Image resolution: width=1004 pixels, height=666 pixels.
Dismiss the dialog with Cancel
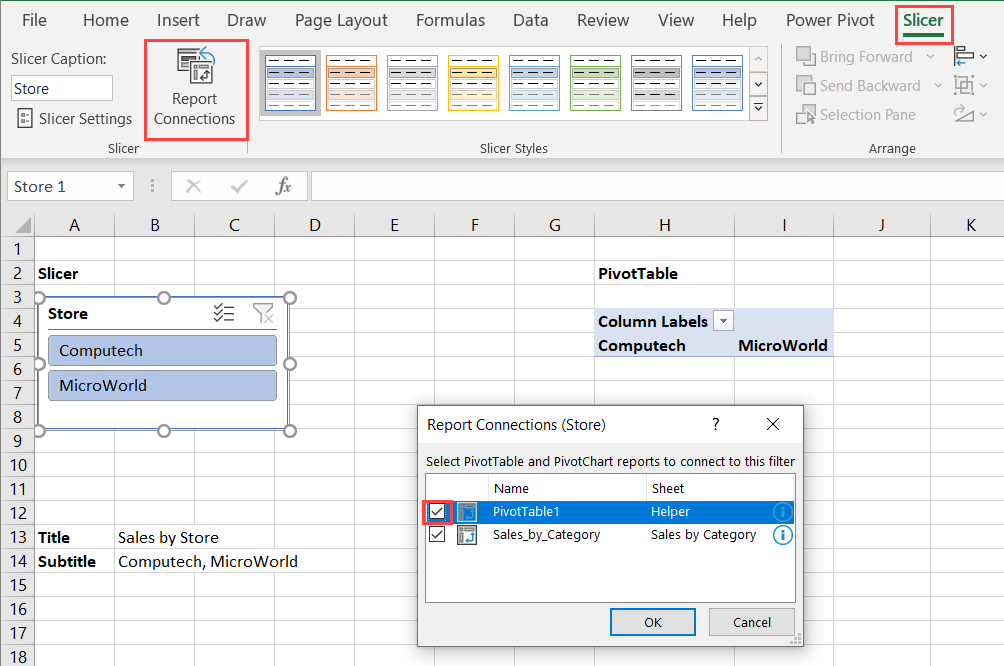tap(751, 621)
